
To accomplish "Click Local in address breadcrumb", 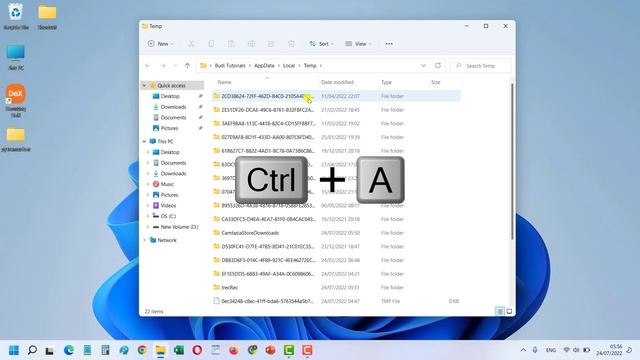I will 289,66.
